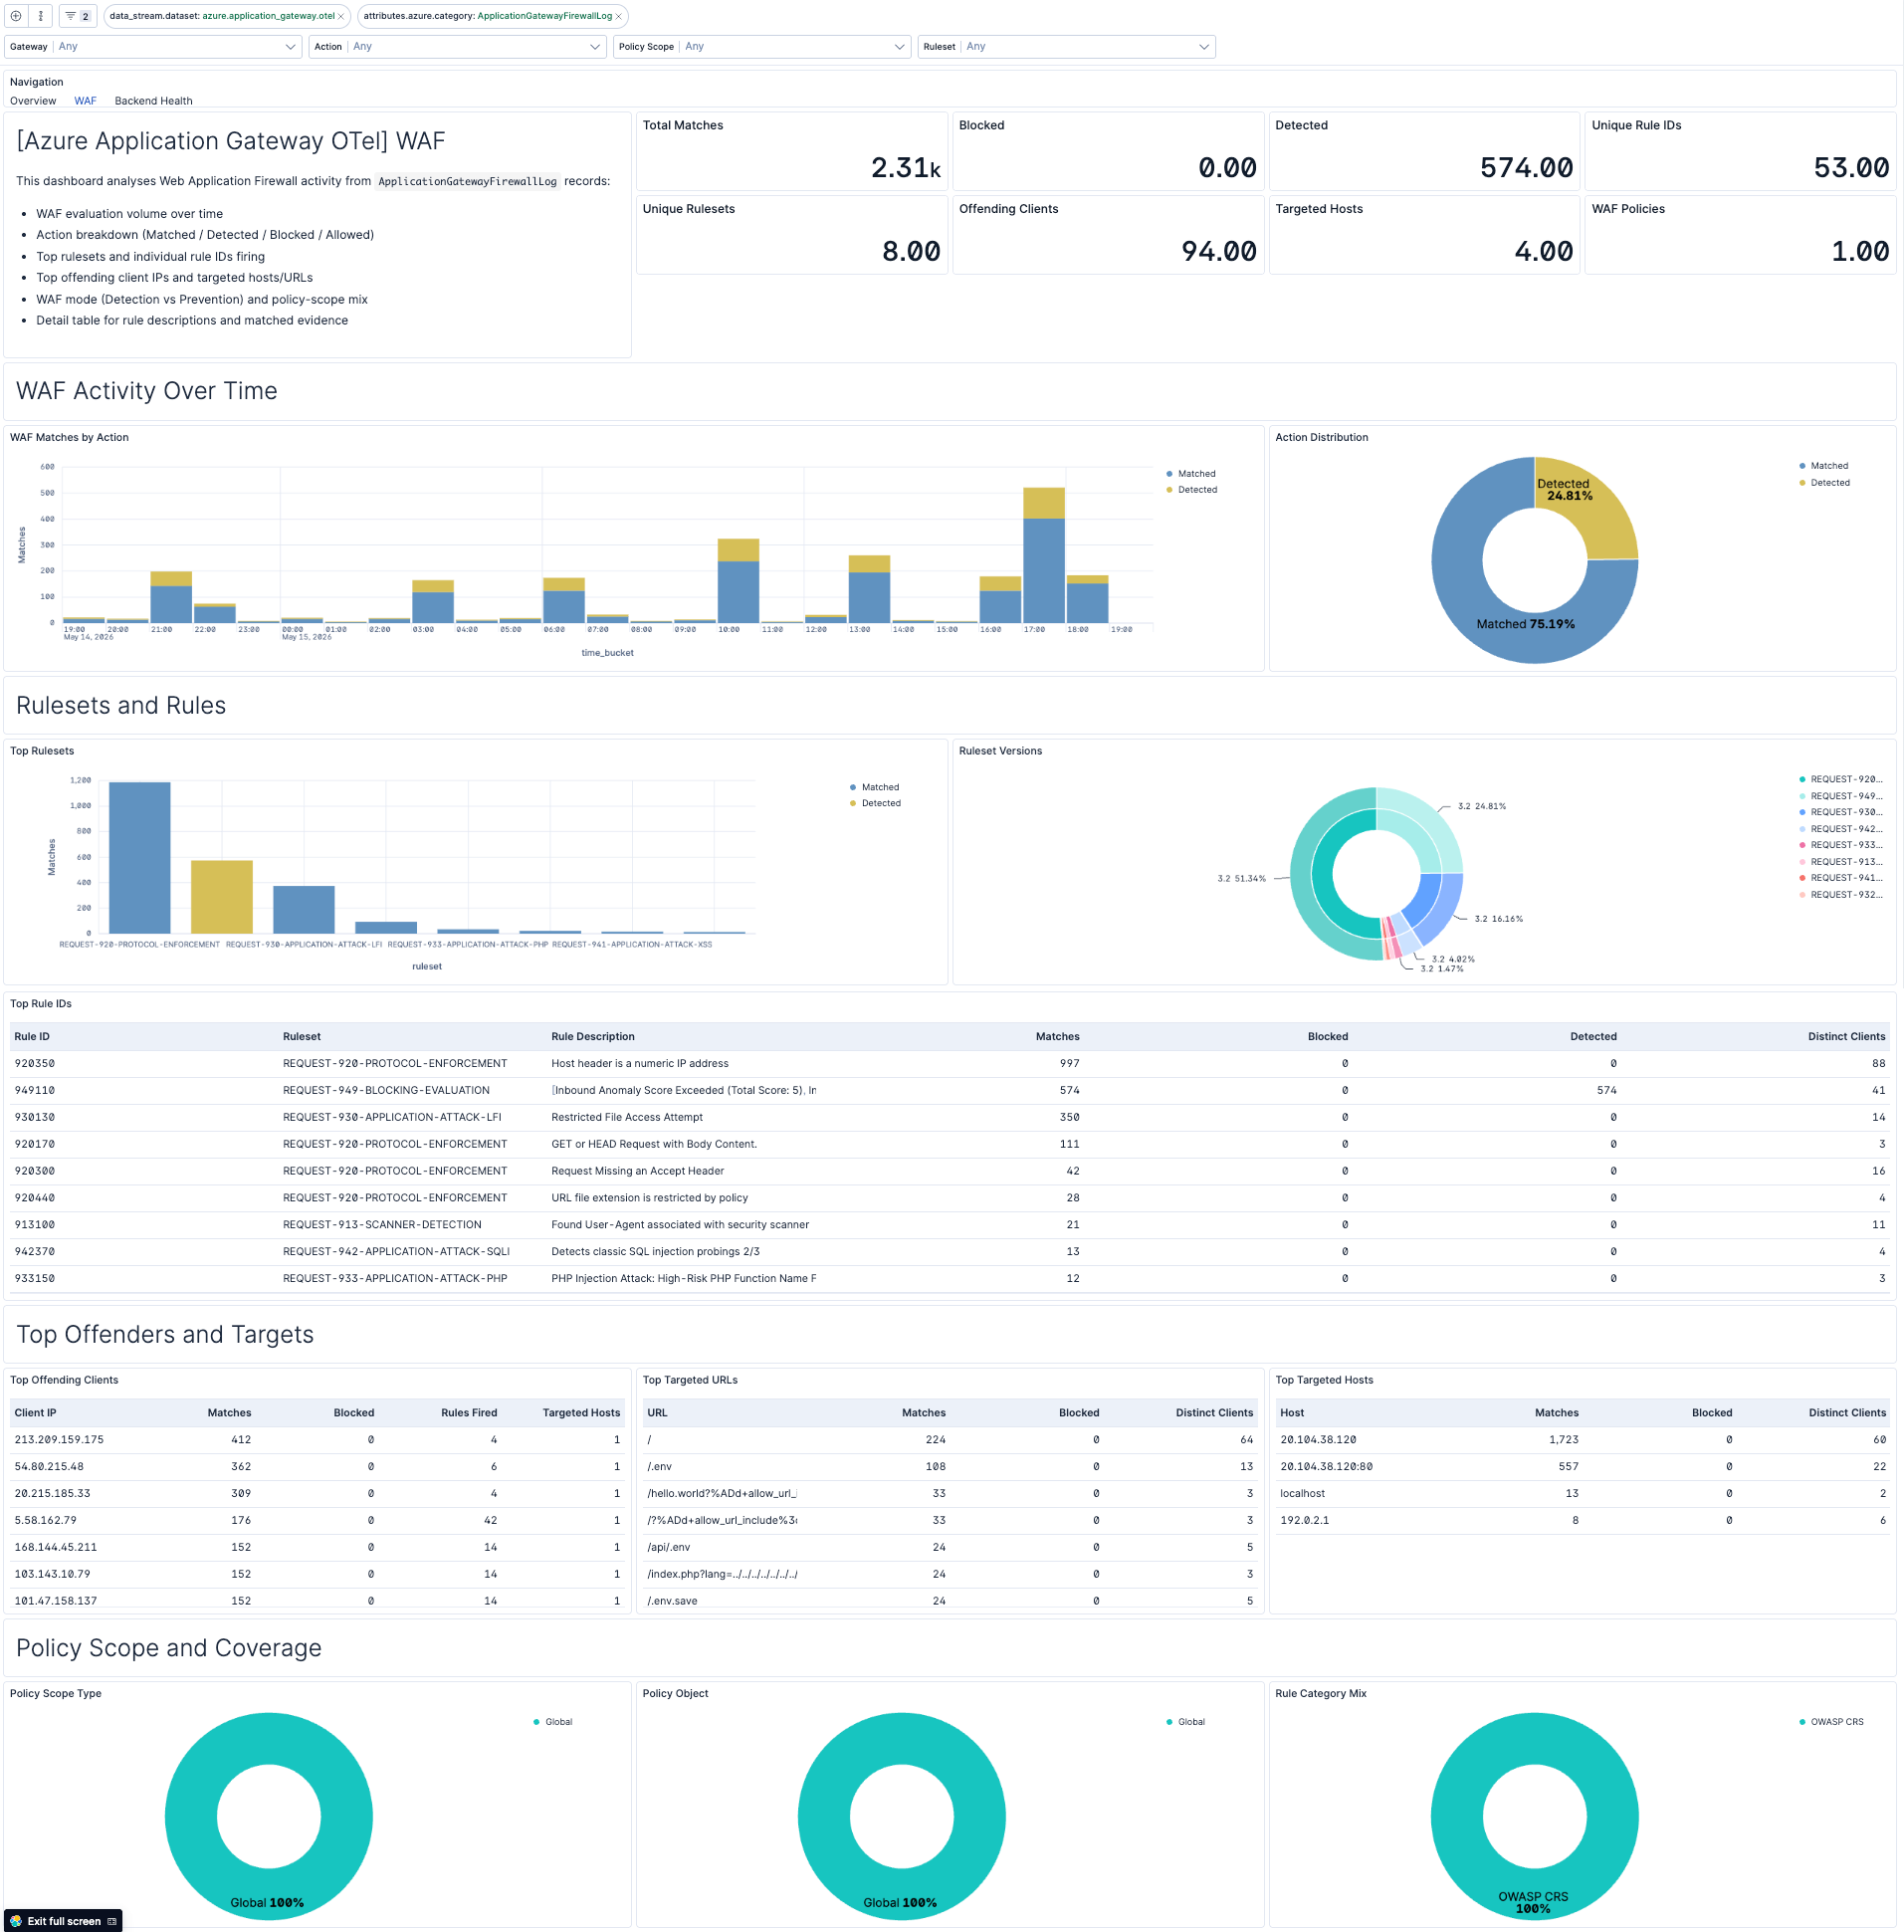
Task: Open the WAF navigation link
Action: click(85, 101)
